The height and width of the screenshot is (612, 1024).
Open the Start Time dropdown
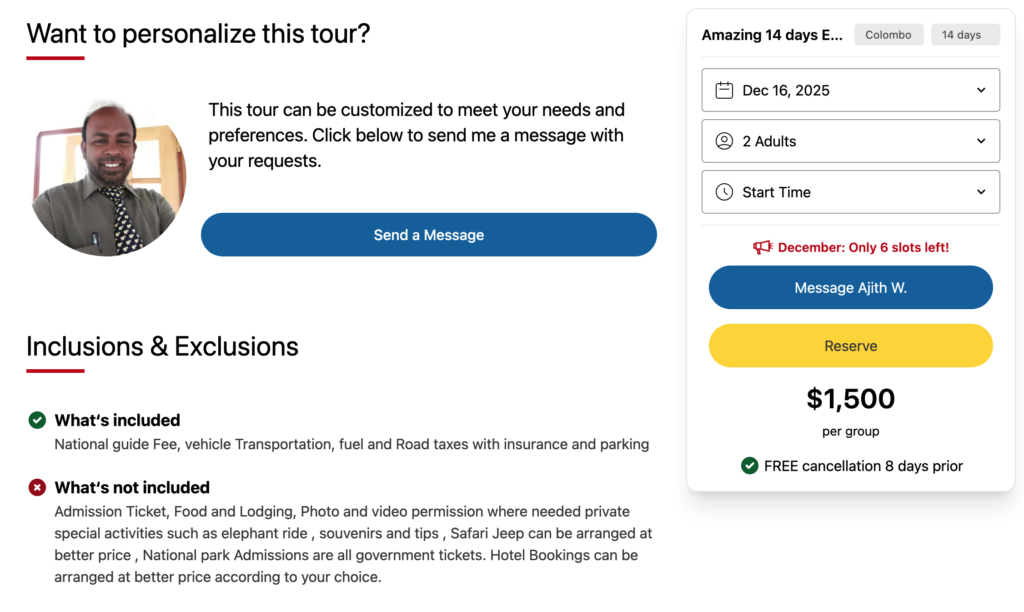pyautogui.click(x=850, y=192)
